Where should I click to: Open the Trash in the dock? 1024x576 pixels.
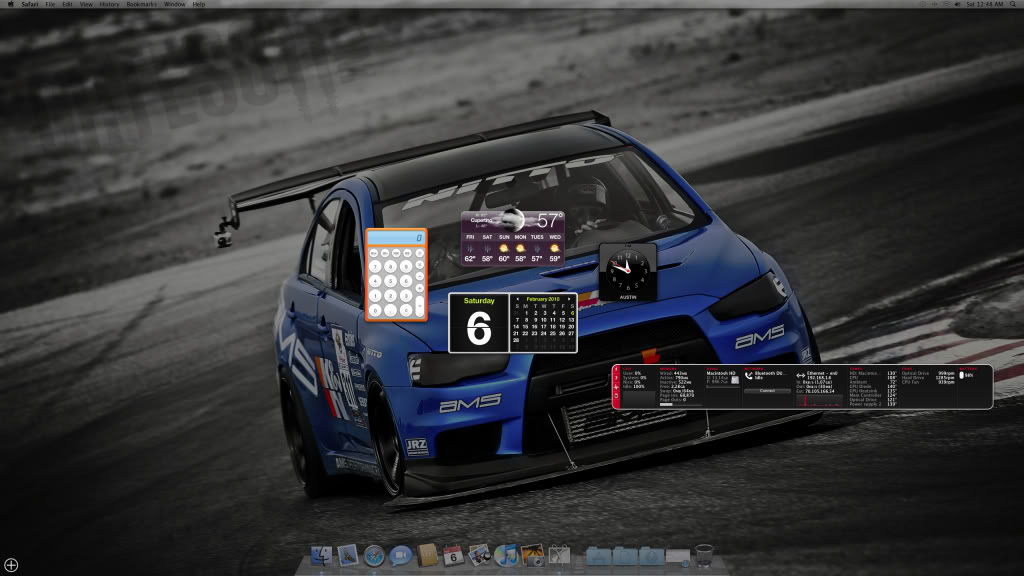click(704, 554)
